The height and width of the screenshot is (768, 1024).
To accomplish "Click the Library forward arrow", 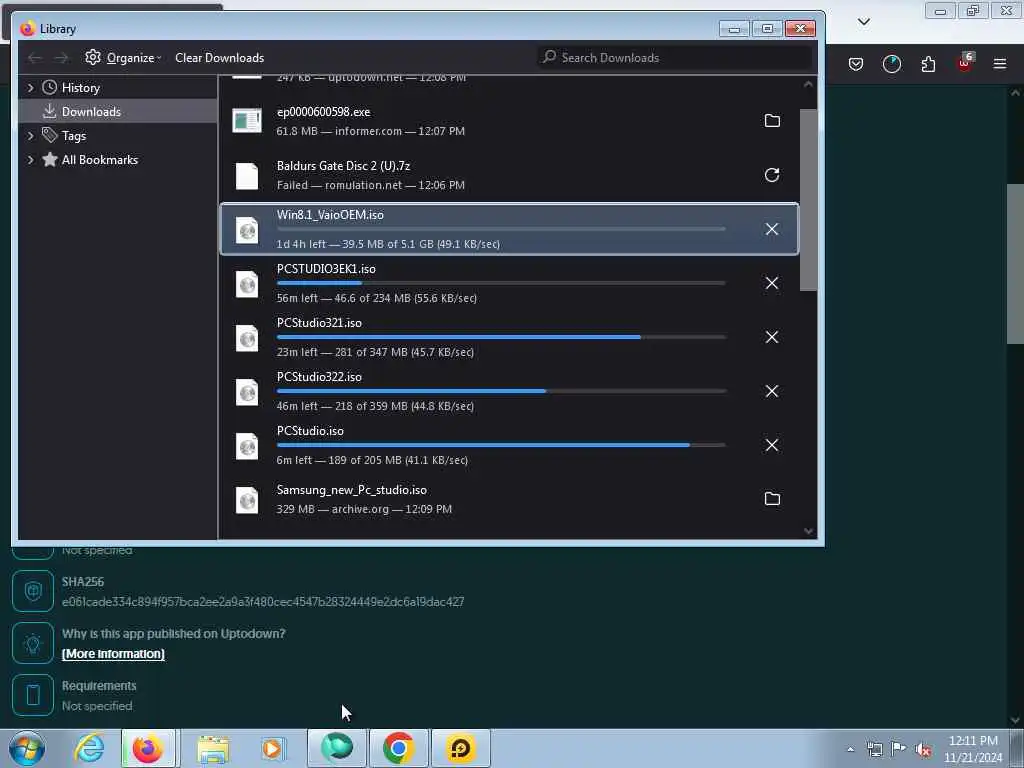I will 61,58.
